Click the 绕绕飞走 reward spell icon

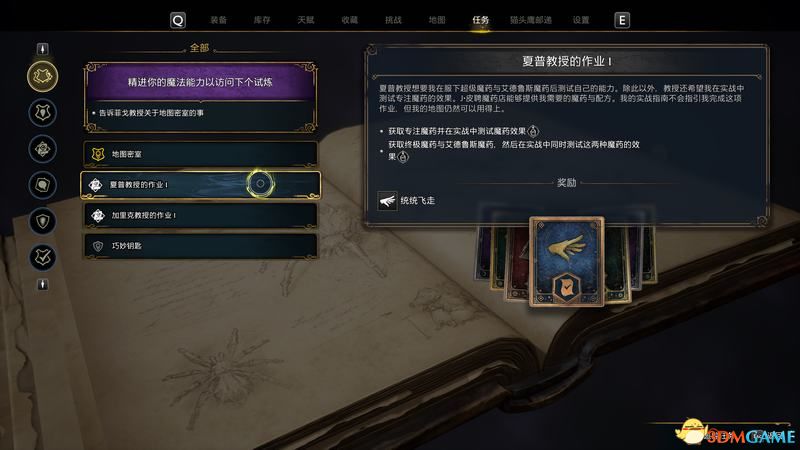(x=387, y=201)
